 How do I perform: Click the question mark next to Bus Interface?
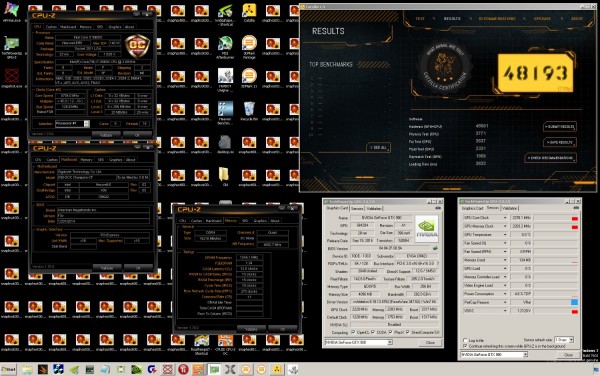pos(438,264)
